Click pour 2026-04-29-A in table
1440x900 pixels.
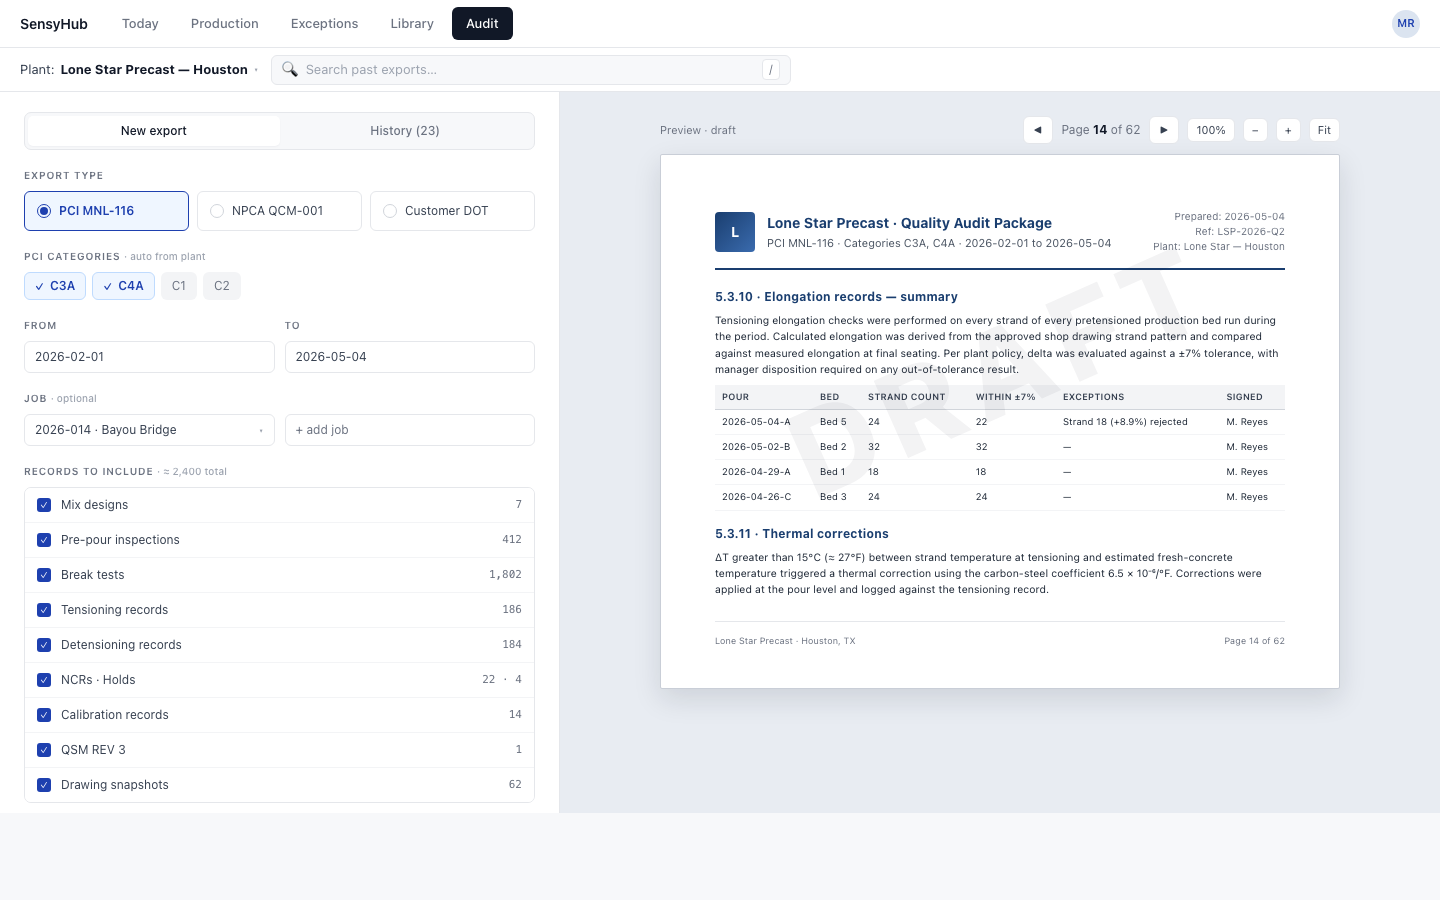click(756, 472)
